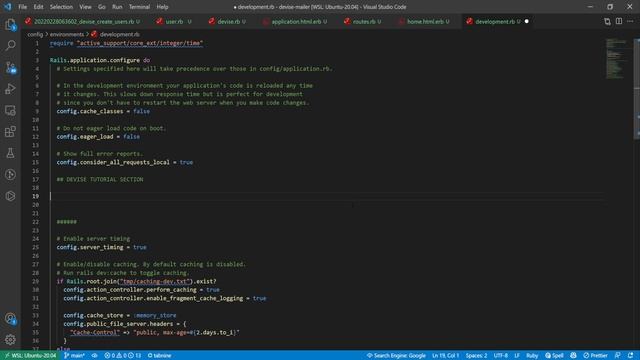Click the Prettier status item
The height and width of the screenshot is (360, 640).
point(595,356)
